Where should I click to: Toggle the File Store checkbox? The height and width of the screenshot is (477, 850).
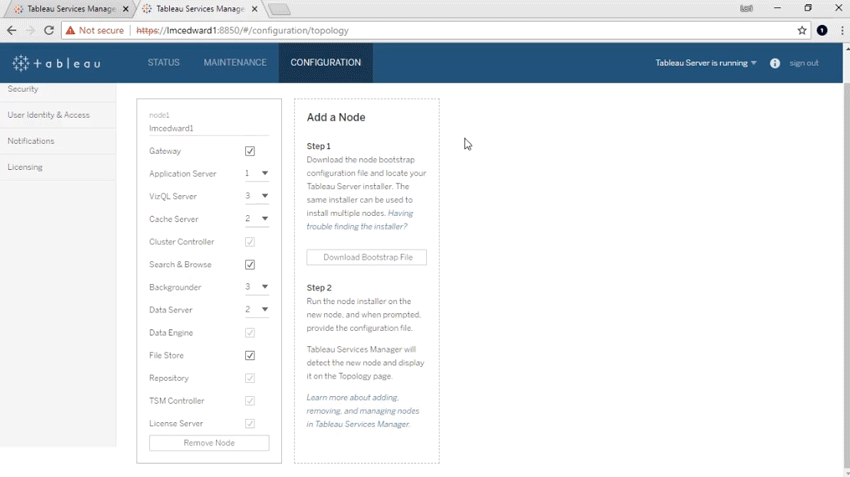click(x=250, y=355)
